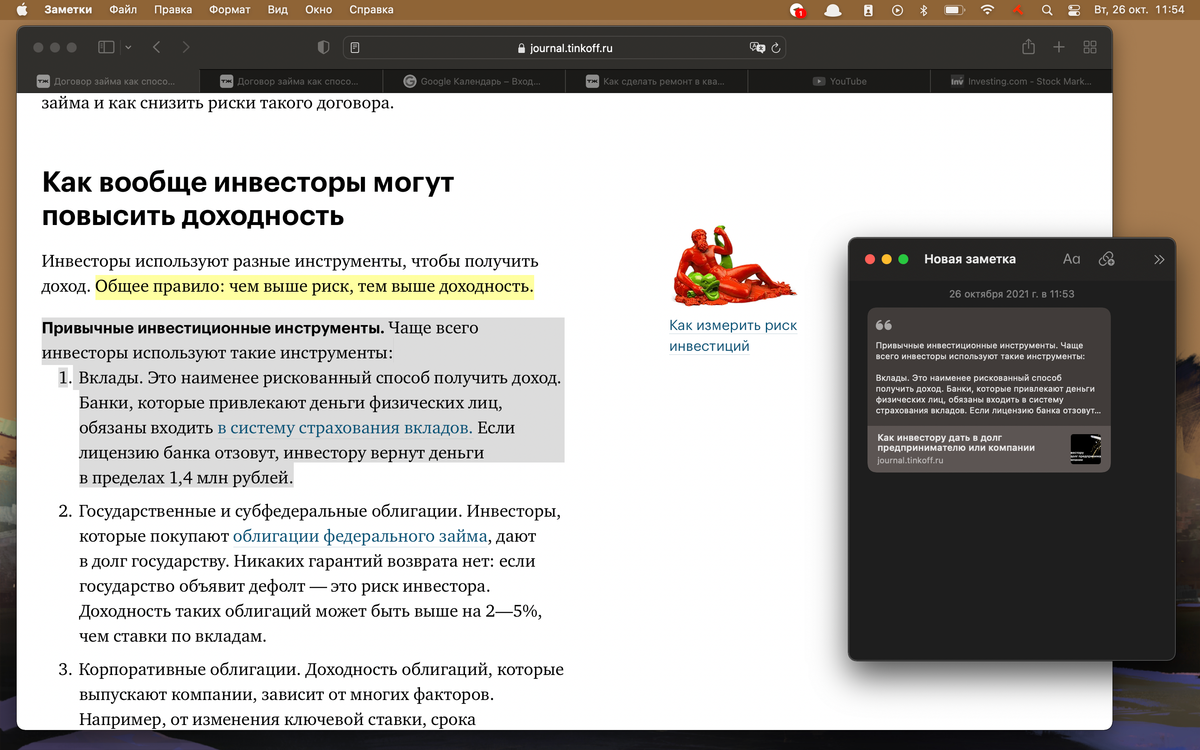Screen dimensions: 1200x750
Task: Open the Заметки app menu
Action: [68, 10]
